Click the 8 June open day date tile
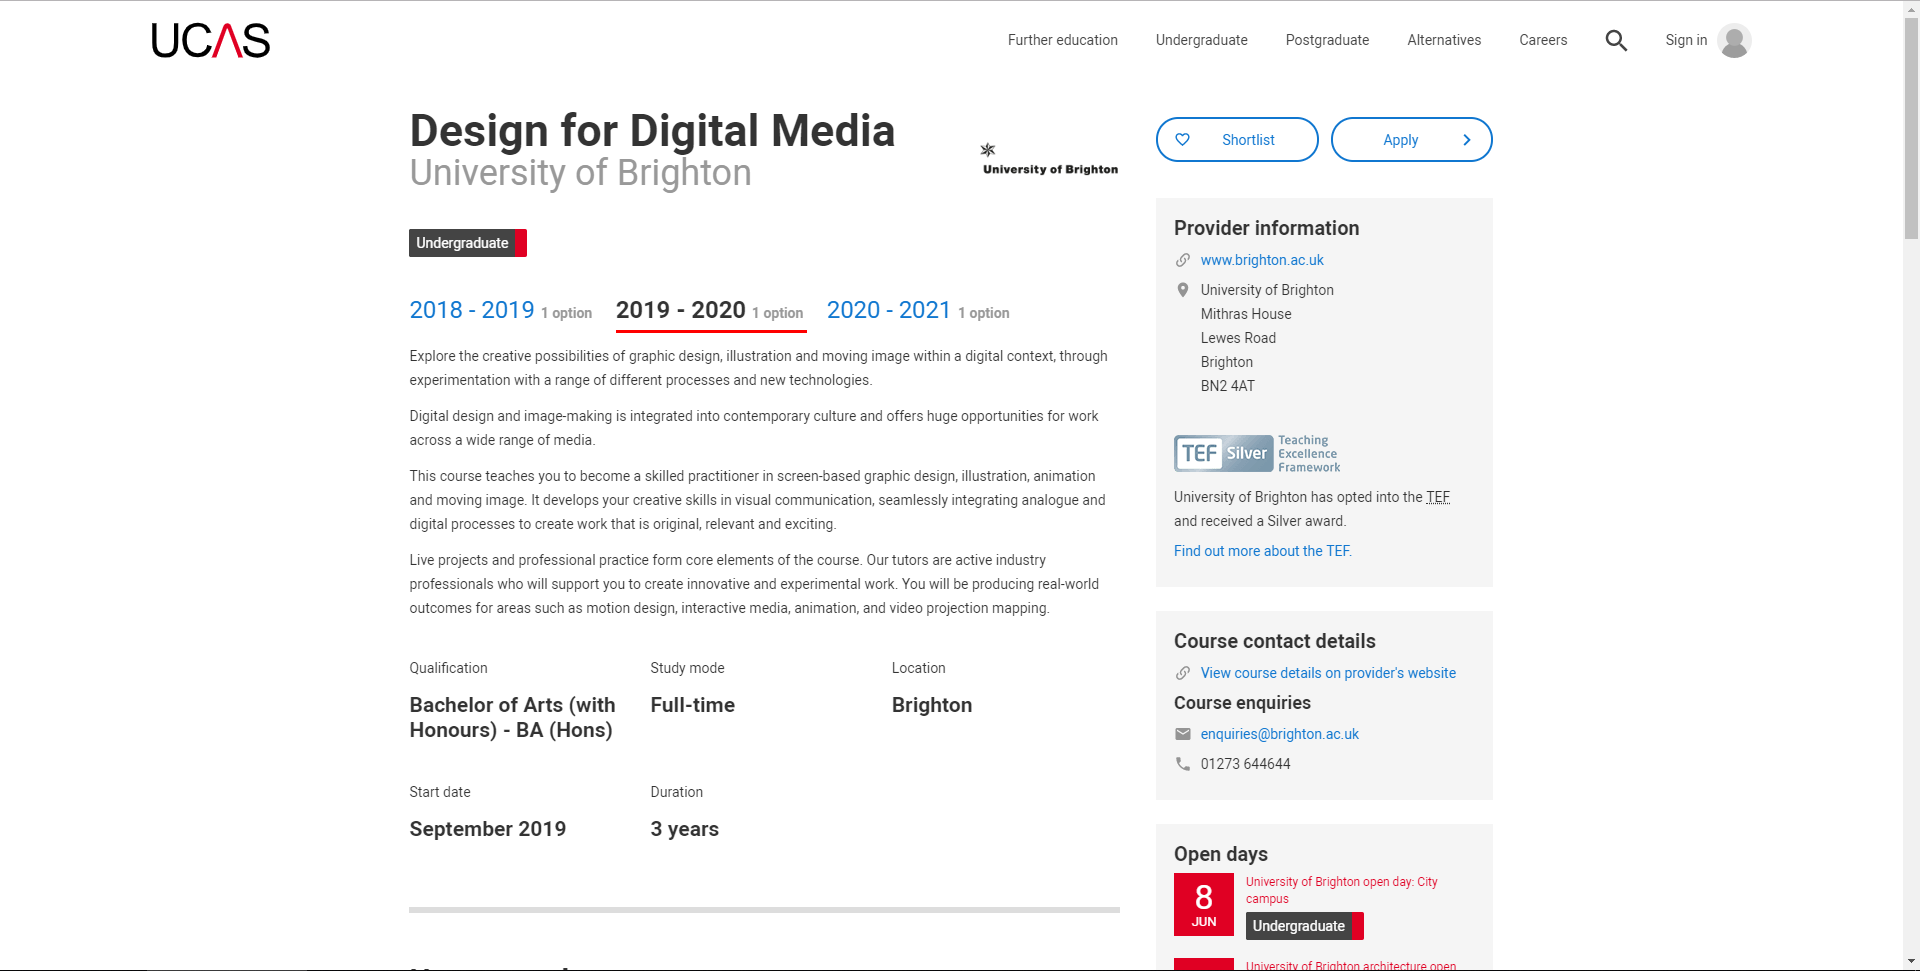 pyautogui.click(x=1203, y=904)
